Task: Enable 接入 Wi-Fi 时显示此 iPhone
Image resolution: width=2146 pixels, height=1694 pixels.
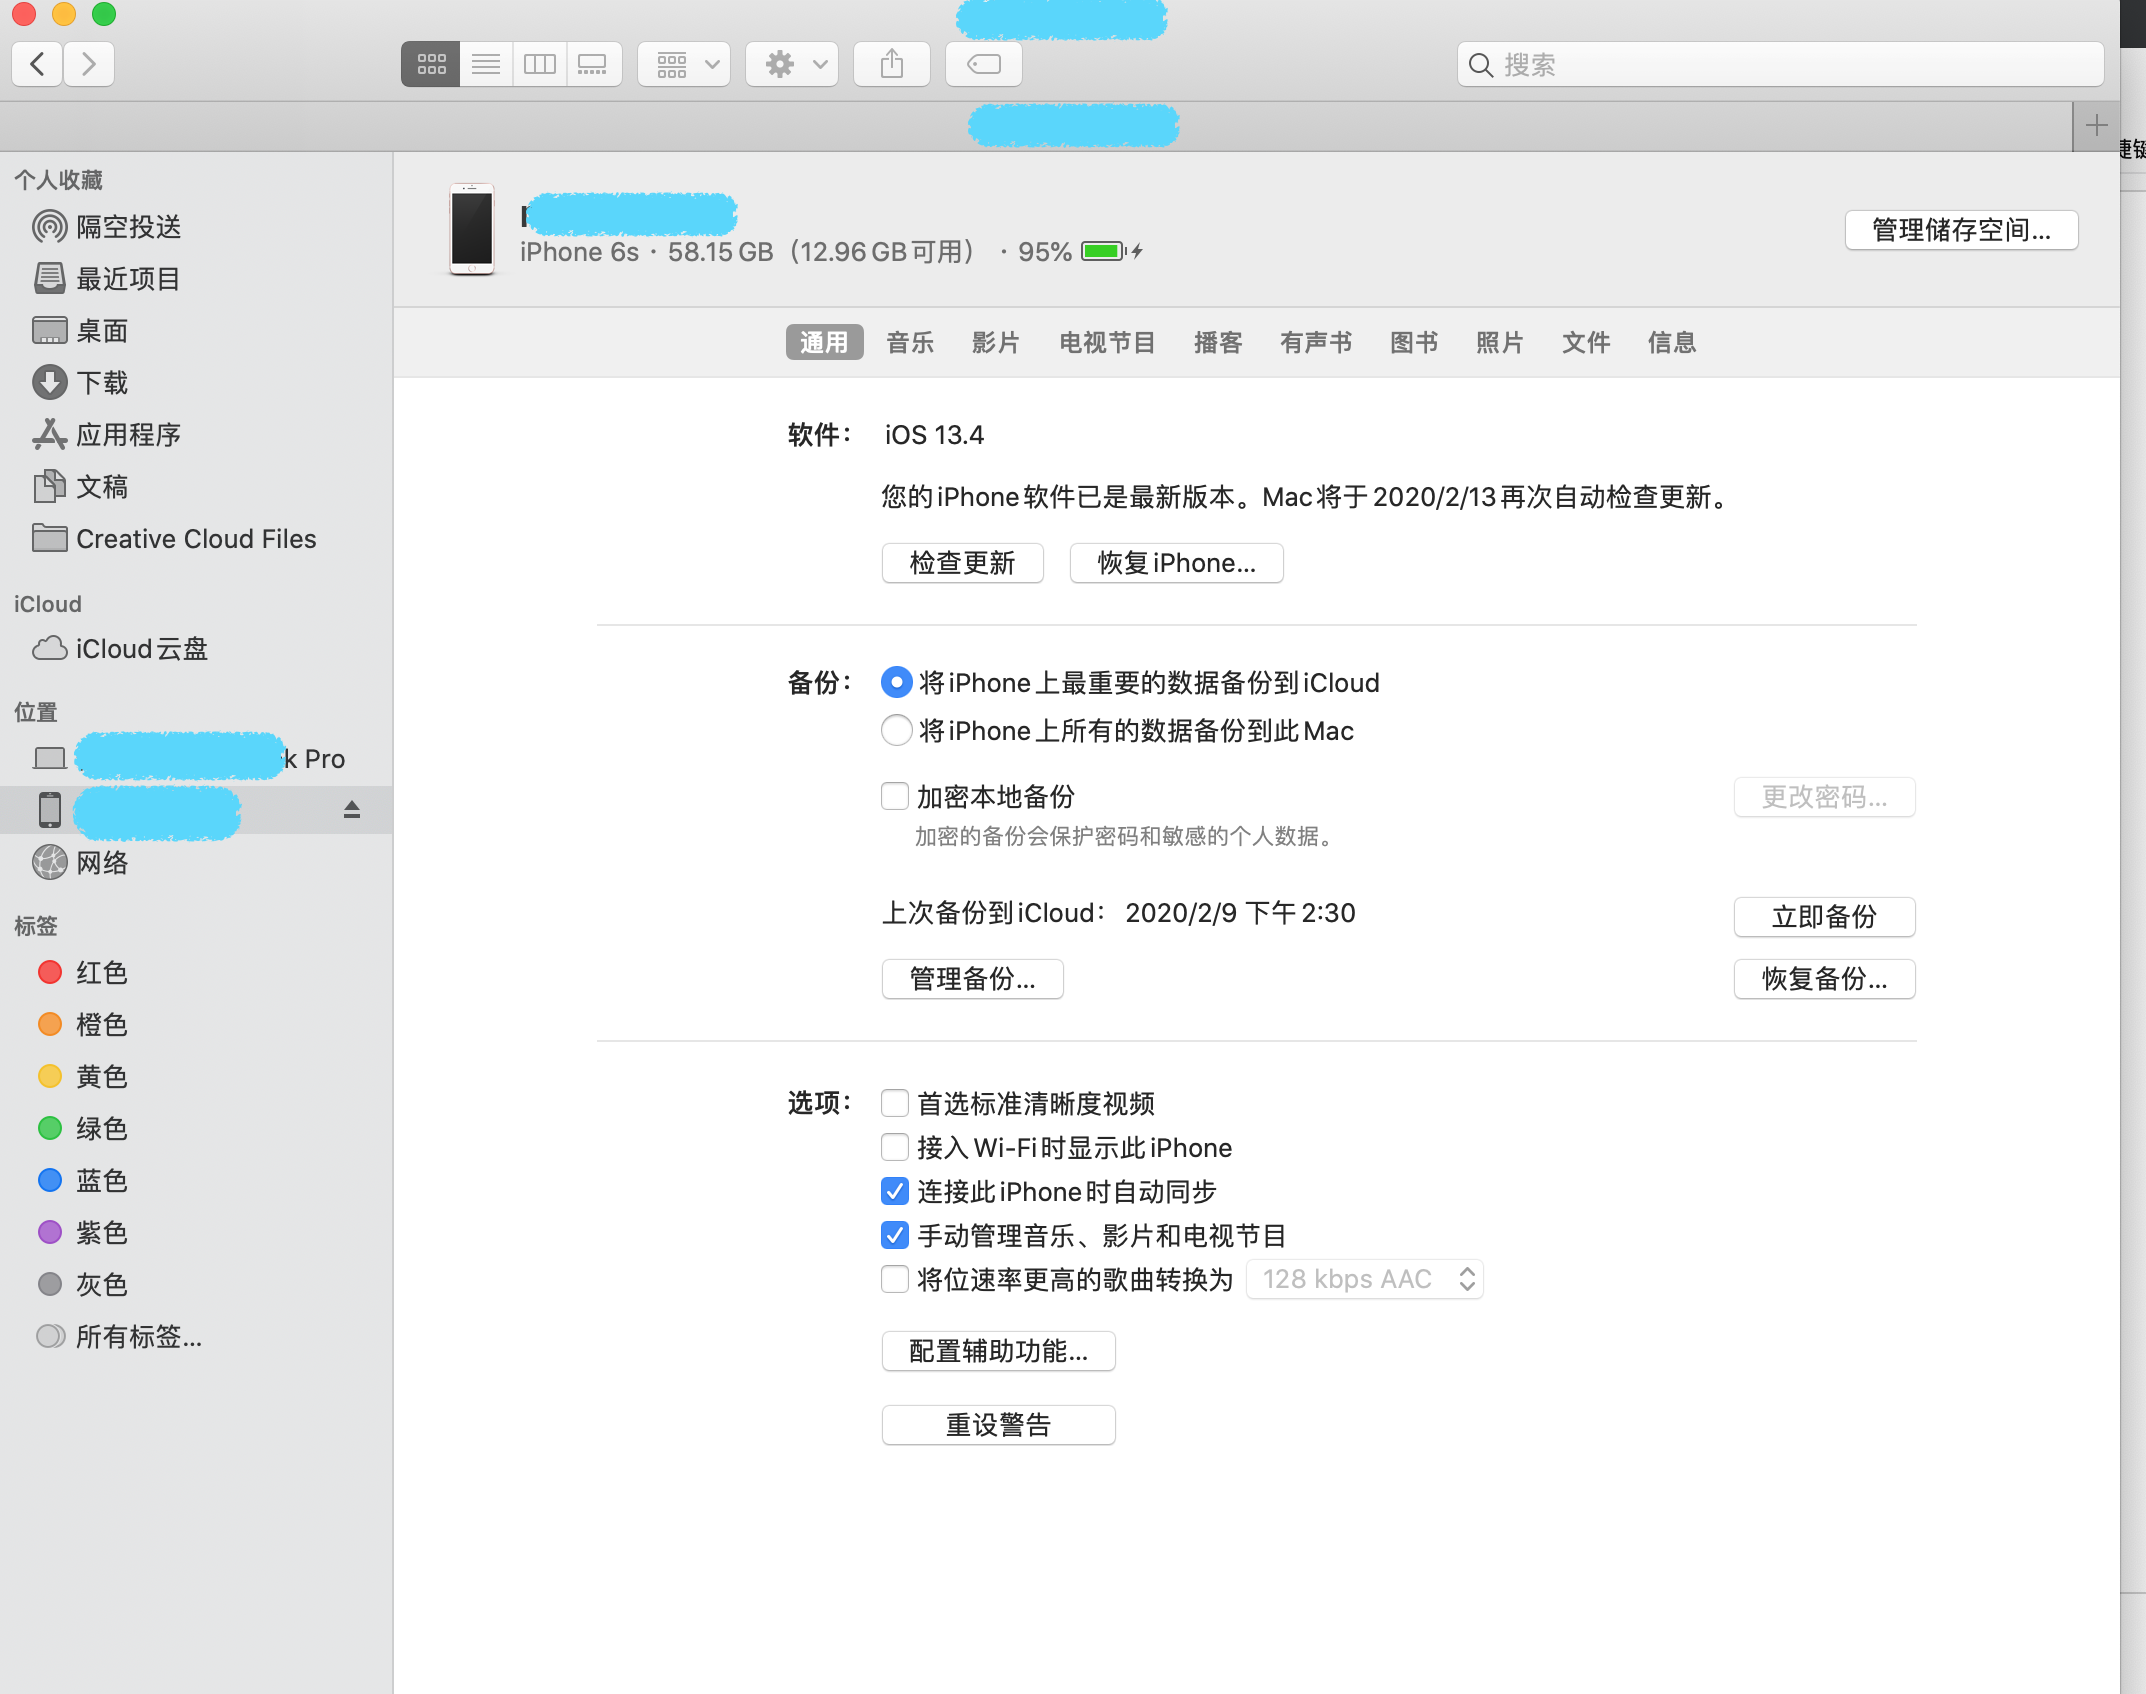Action: [895, 1148]
